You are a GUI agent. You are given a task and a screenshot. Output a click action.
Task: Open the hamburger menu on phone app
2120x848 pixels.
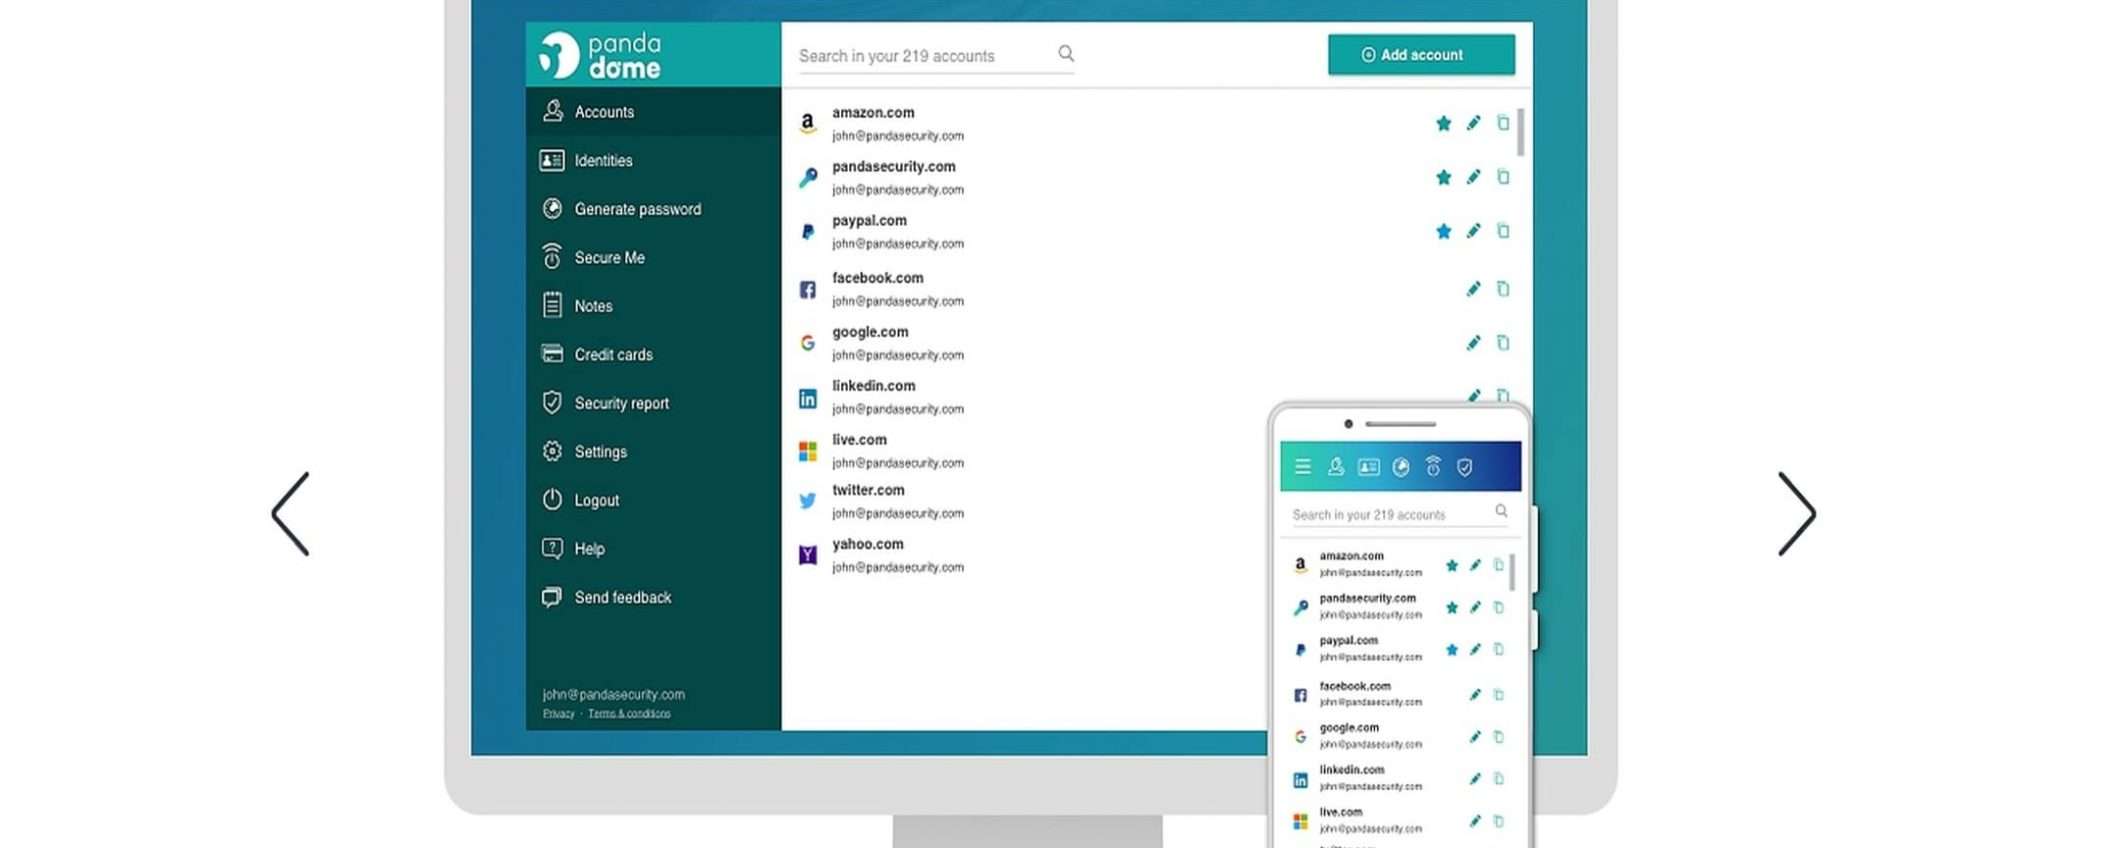click(x=1302, y=466)
